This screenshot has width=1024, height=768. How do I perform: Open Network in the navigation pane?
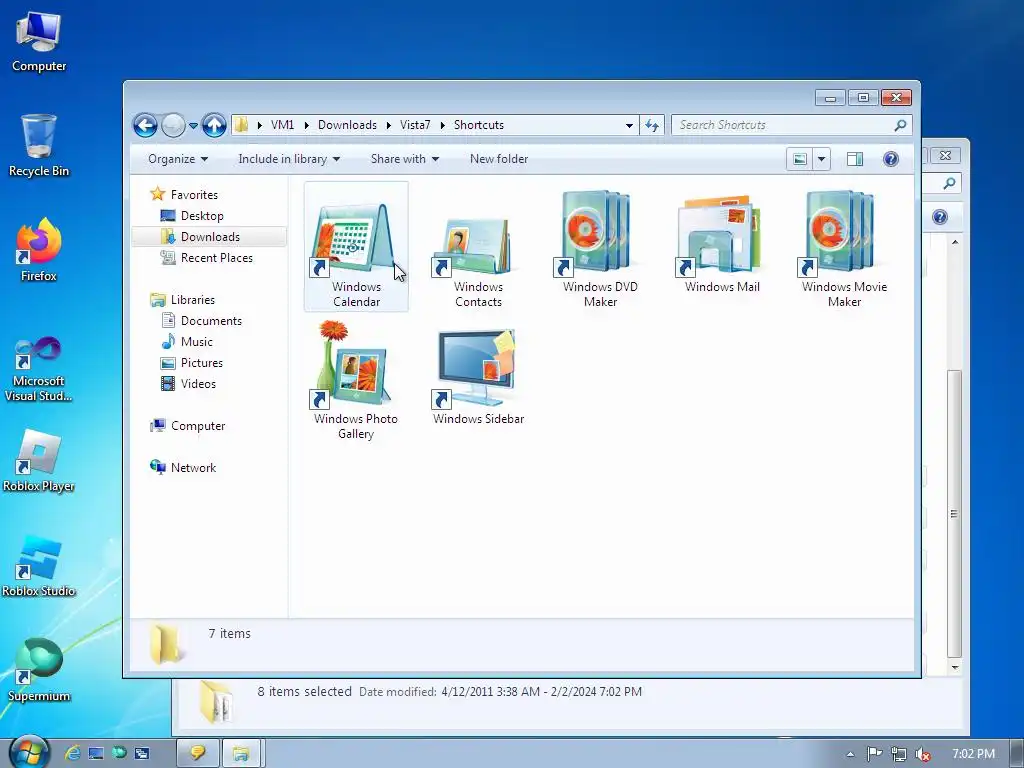tap(193, 468)
